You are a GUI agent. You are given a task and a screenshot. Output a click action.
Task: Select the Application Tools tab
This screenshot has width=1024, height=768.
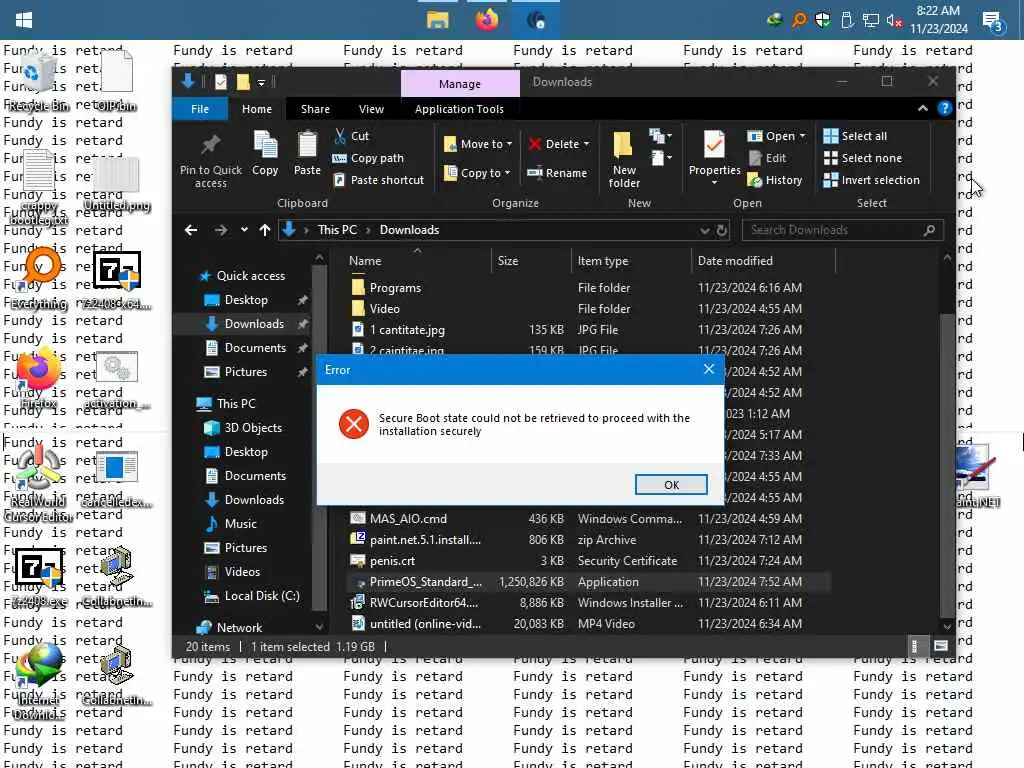[x=459, y=109]
